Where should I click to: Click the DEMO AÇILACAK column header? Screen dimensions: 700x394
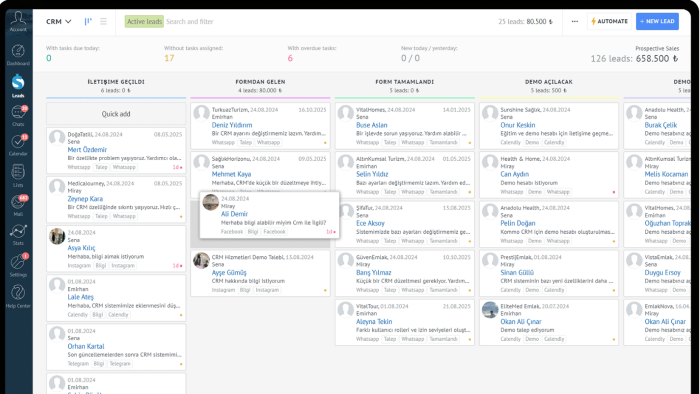(549, 82)
